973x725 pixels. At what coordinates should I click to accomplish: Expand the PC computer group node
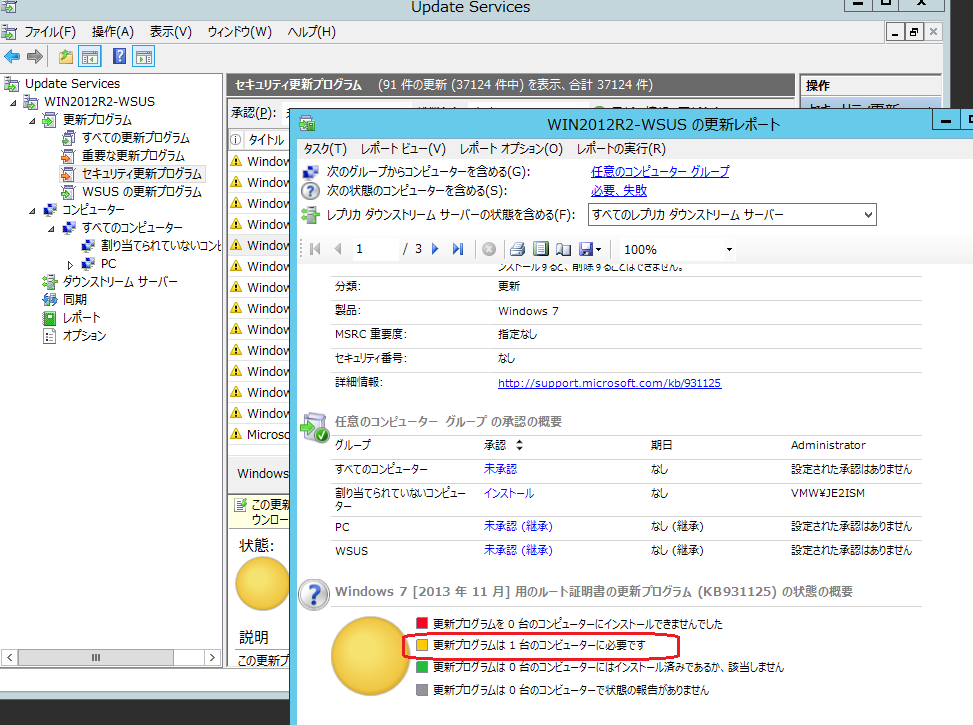click(x=70, y=264)
